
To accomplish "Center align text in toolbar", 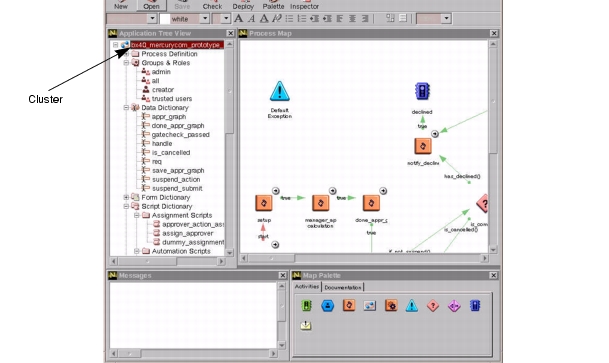I will (x=352, y=18).
